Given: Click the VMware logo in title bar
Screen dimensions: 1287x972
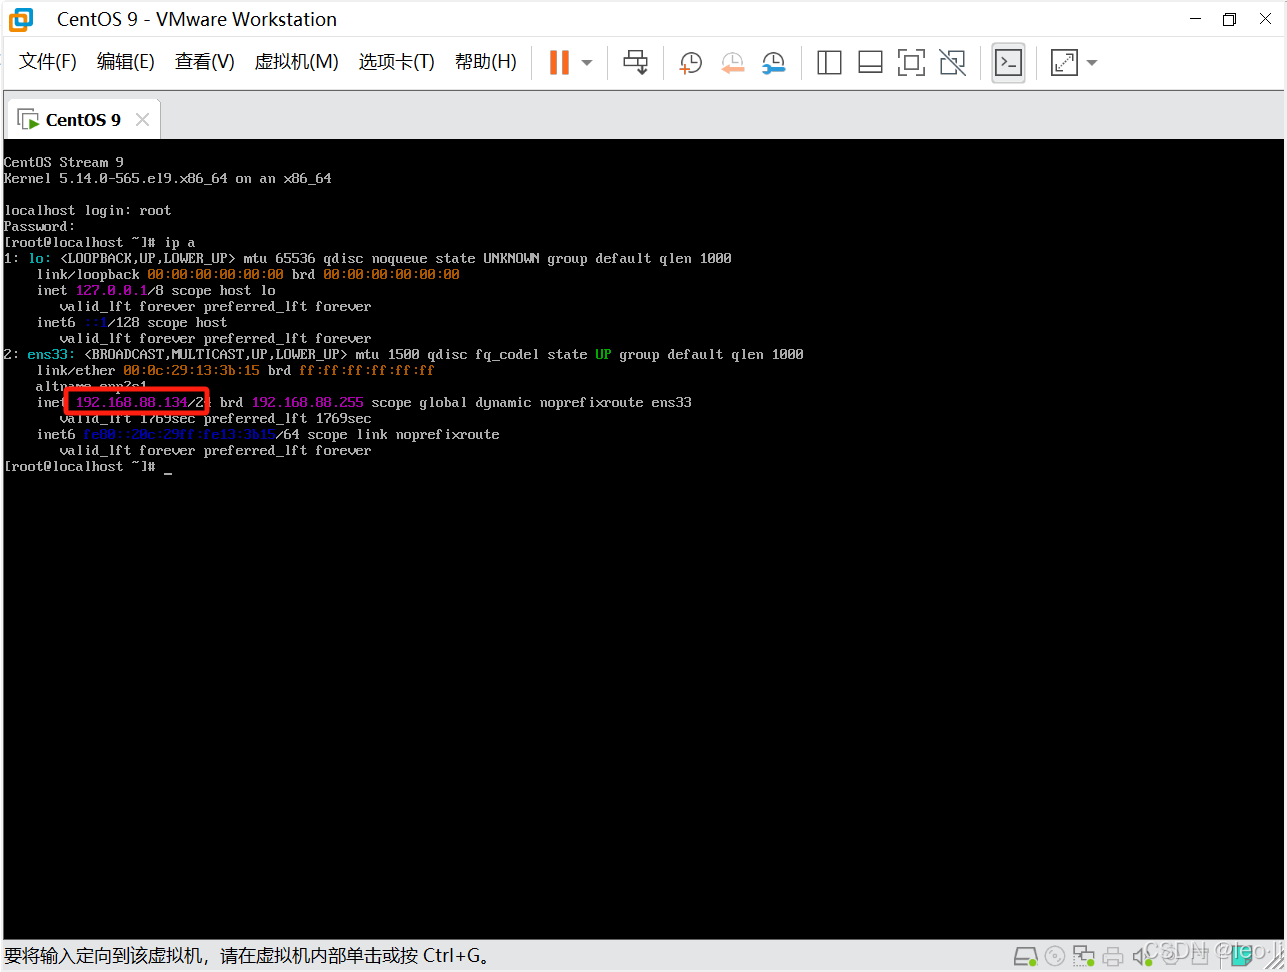Looking at the screenshot, I should [x=21, y=19].
